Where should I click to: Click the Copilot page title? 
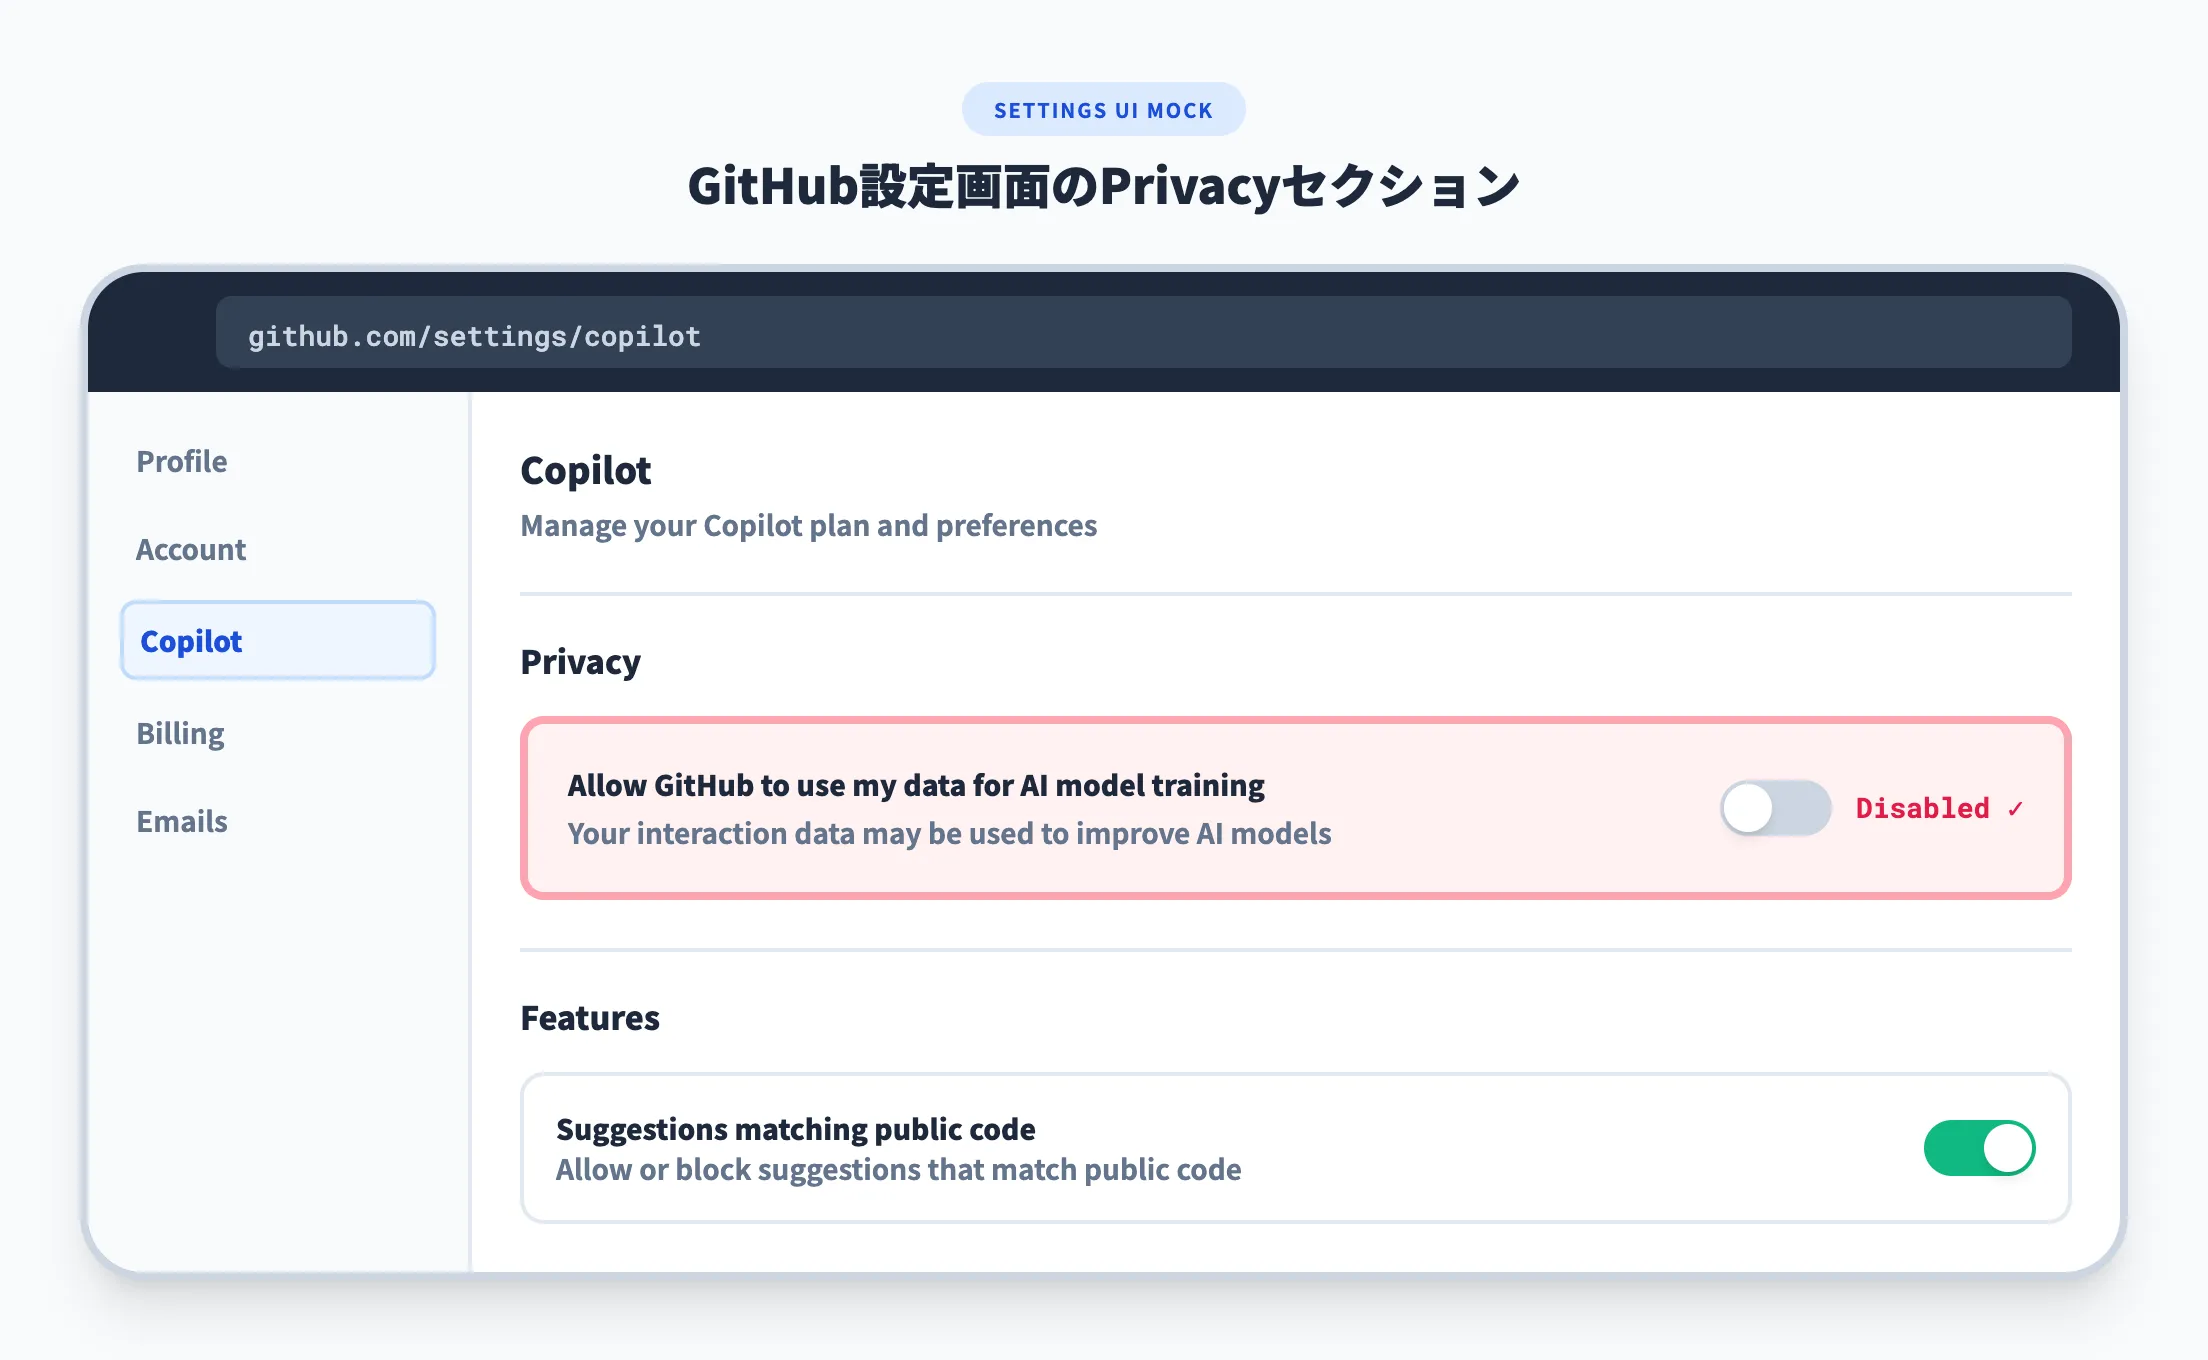pyautogui.click(x=586, y=470)
